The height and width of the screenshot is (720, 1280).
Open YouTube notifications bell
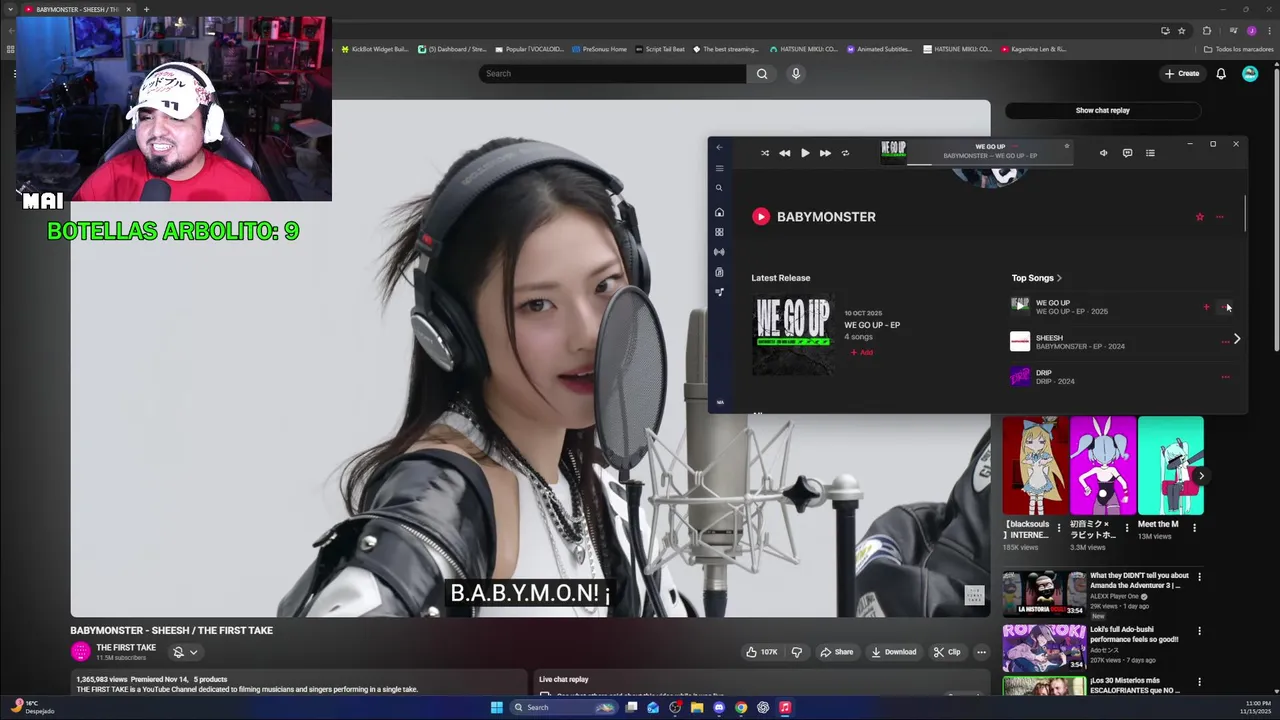(x=1221, y=73)
